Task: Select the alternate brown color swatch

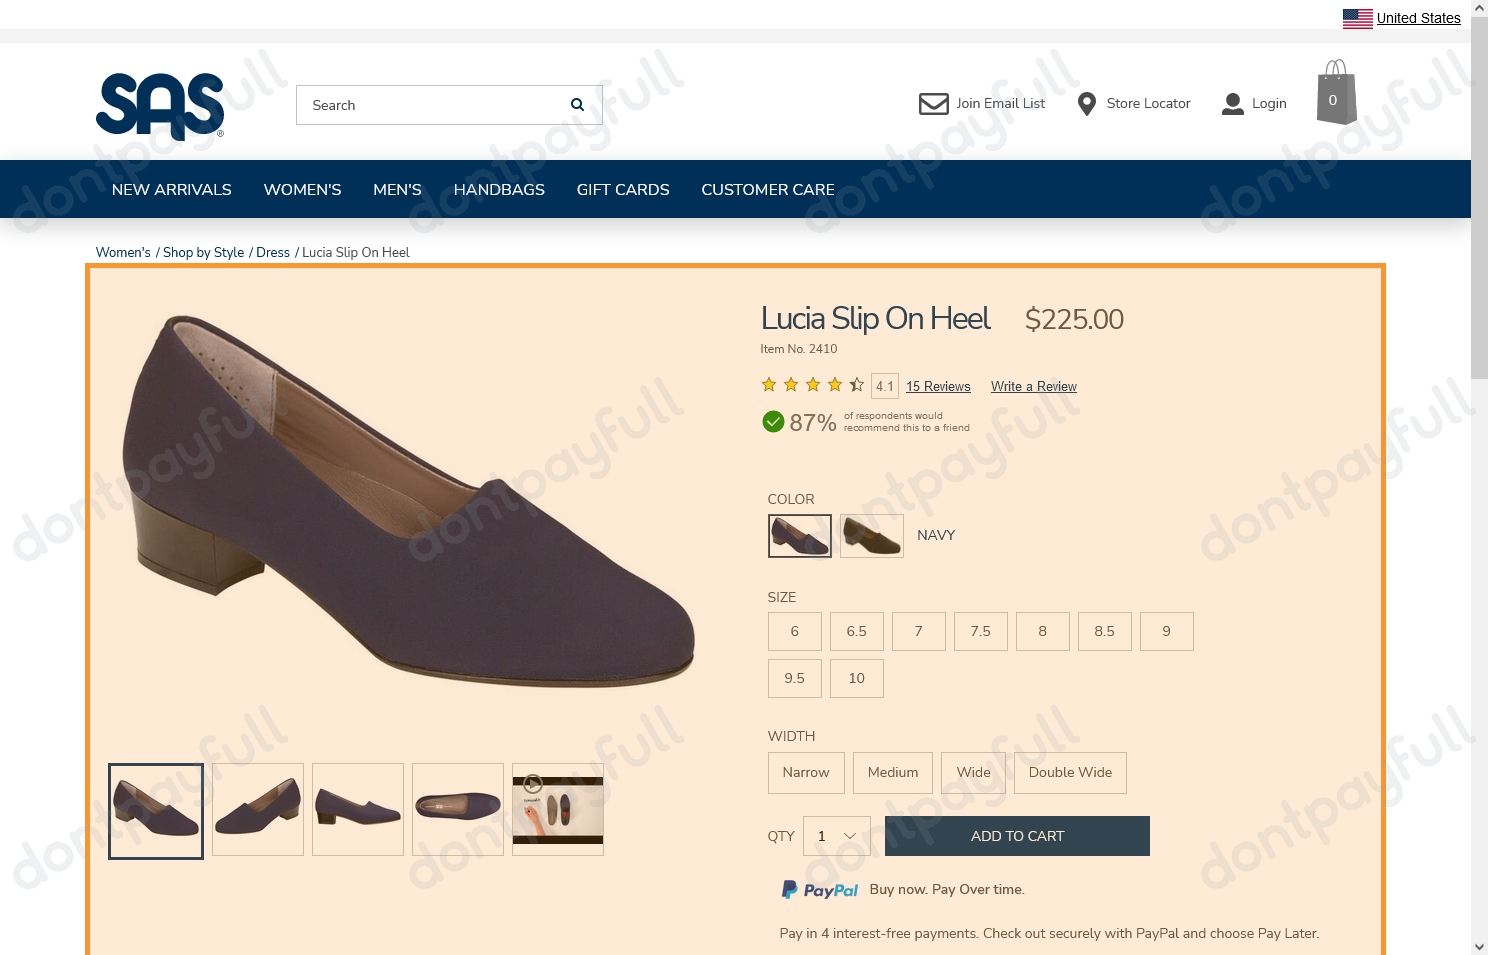Action: 871,535
